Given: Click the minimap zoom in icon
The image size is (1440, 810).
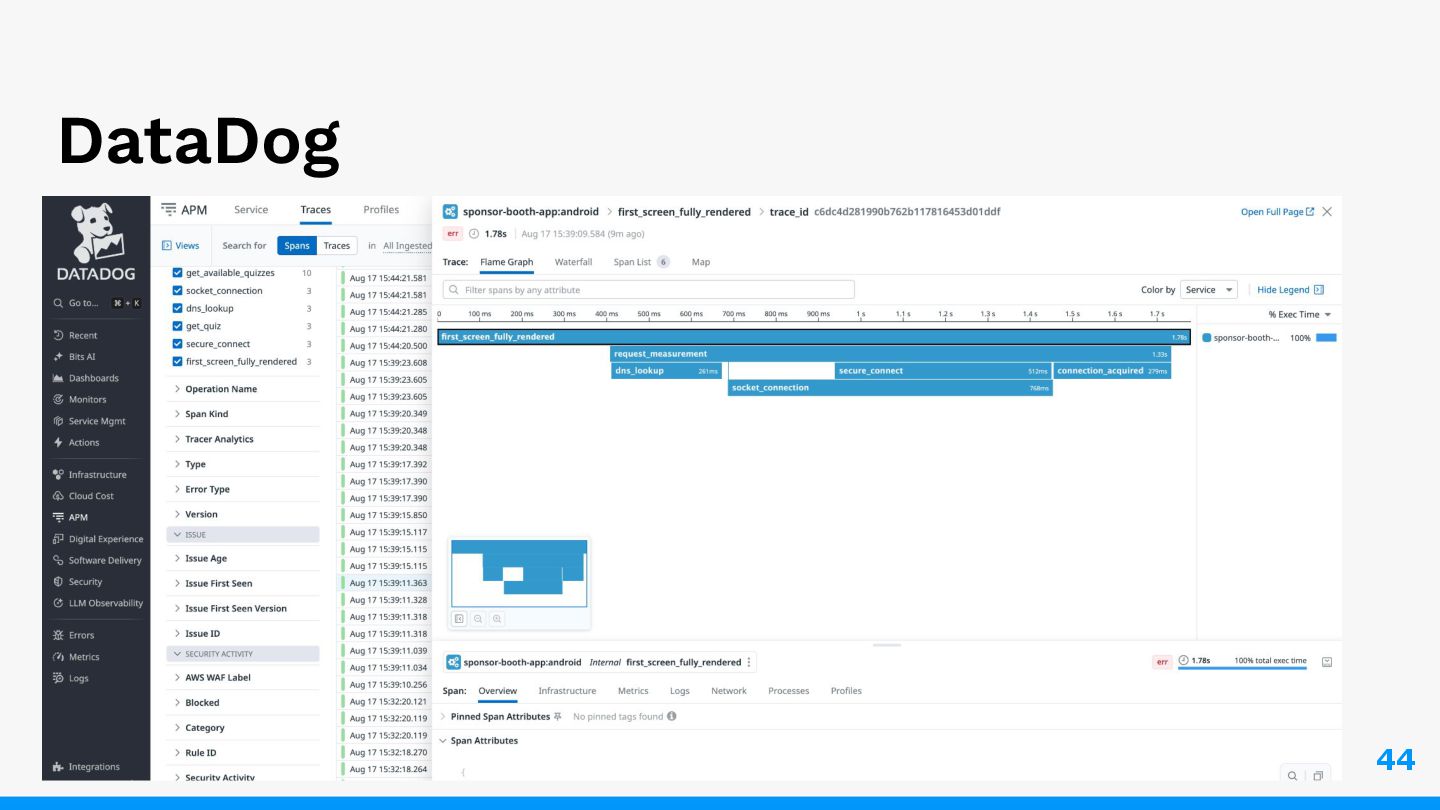Looking at the screenshot, I should (497, 619).
